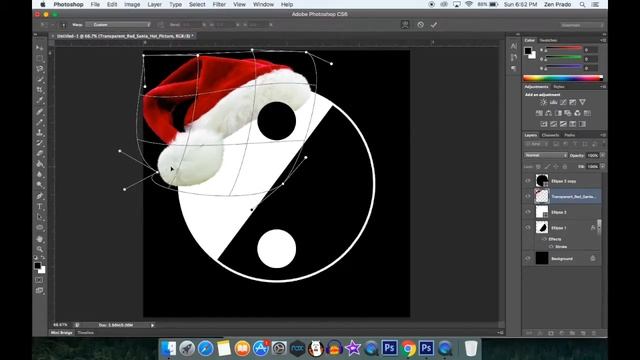Toggle lock all for the layer

coord(565,167)
